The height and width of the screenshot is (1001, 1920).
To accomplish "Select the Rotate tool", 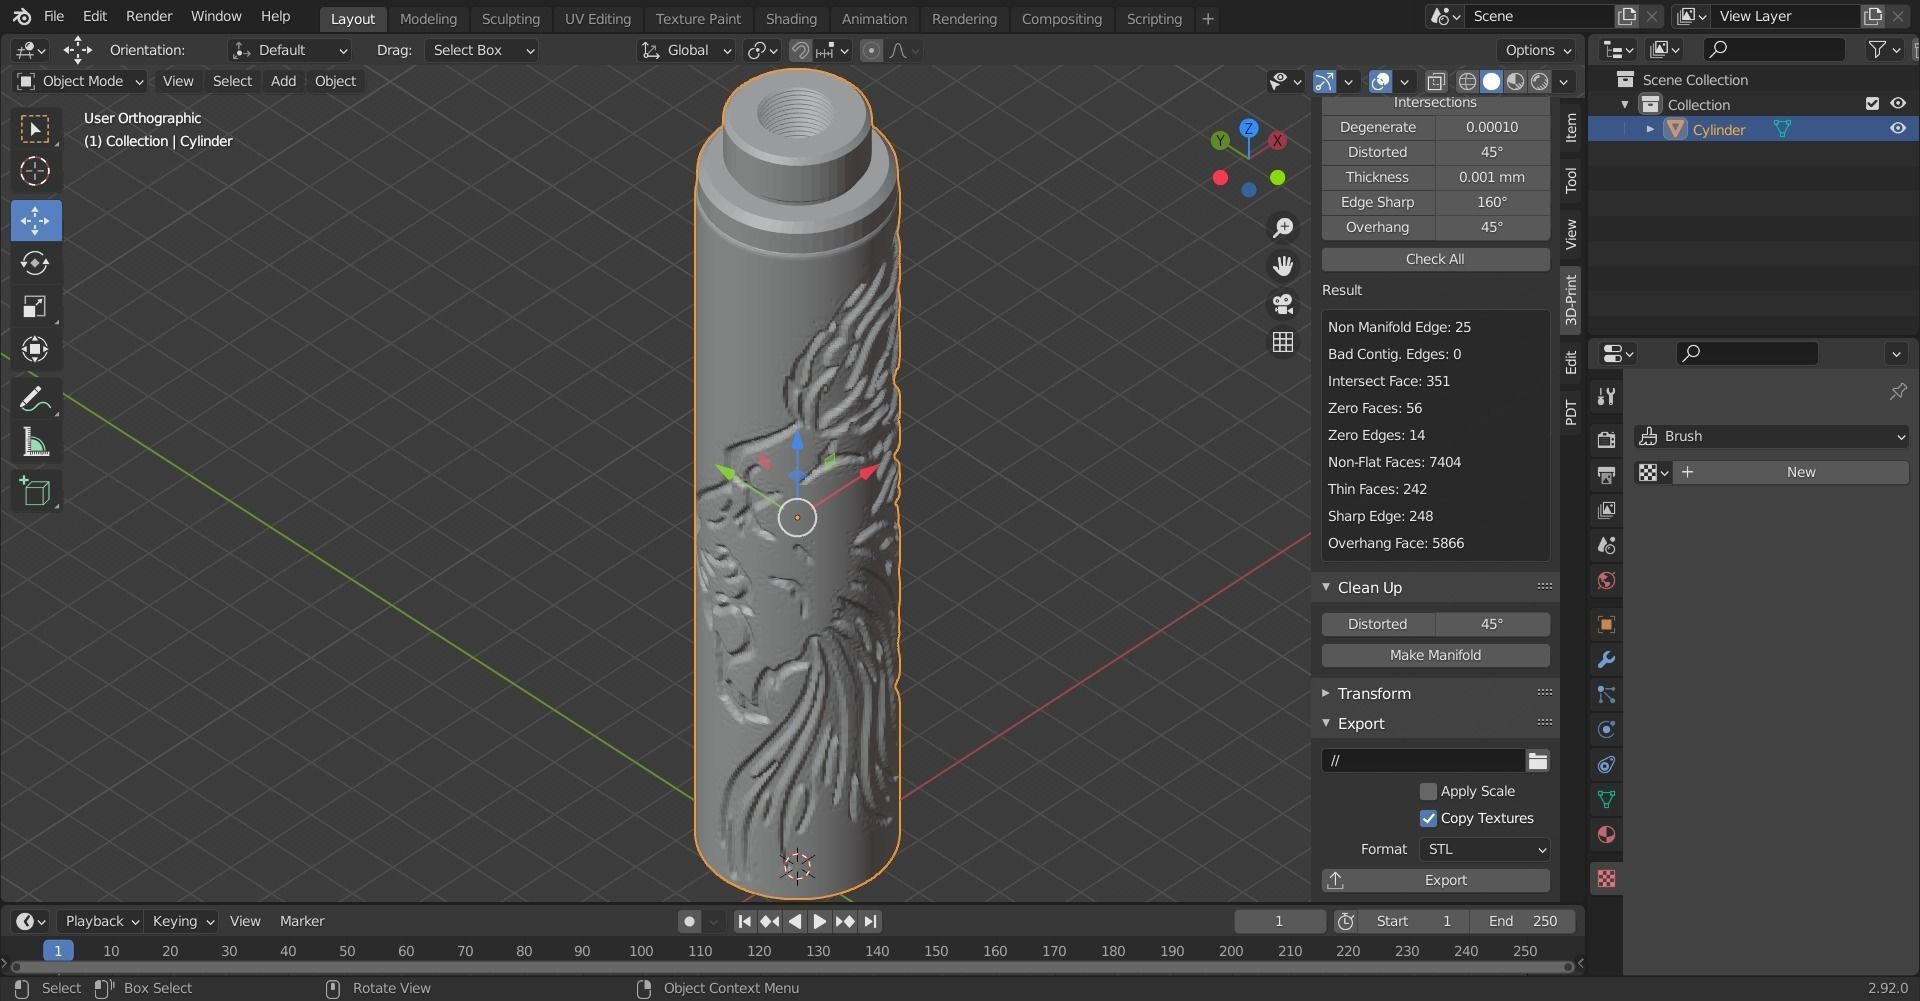I will coord(35,263).
